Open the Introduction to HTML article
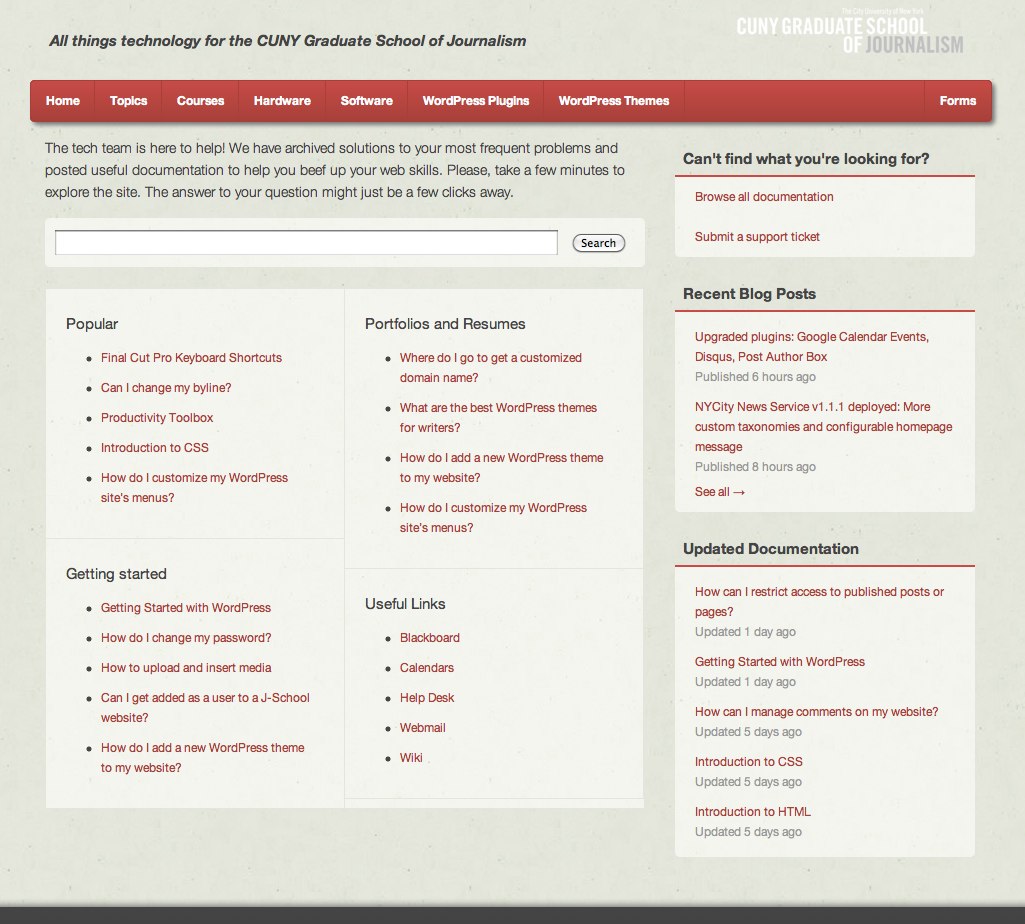Screen dimensions: 1025x924 point(752,812)
